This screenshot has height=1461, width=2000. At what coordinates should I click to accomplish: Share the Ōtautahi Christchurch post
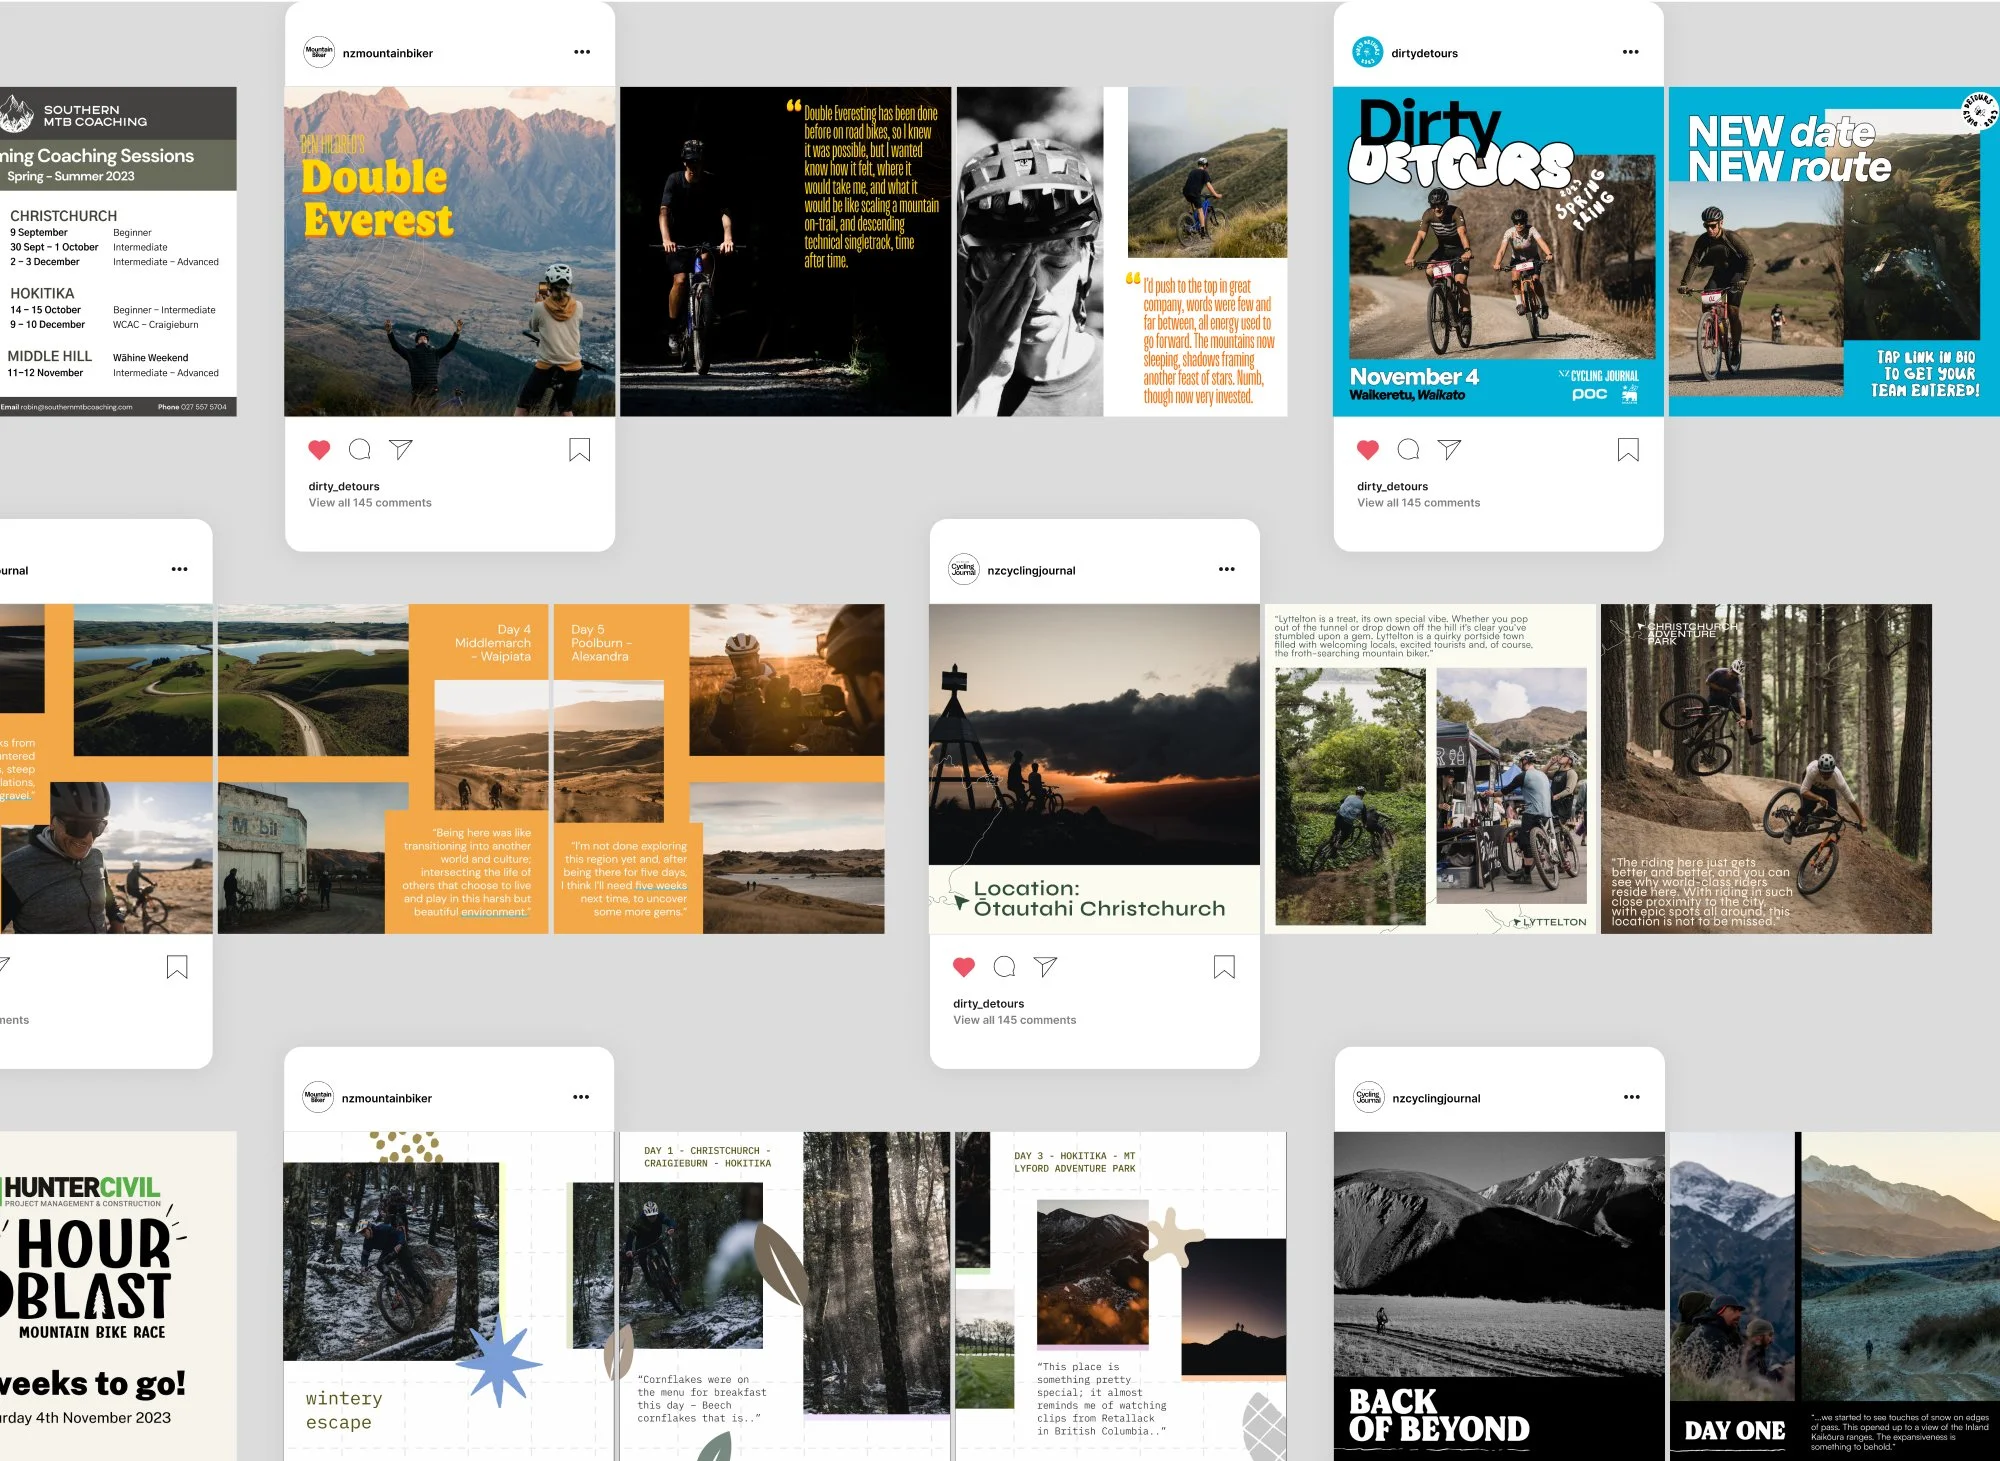(x=1045, y=966)
